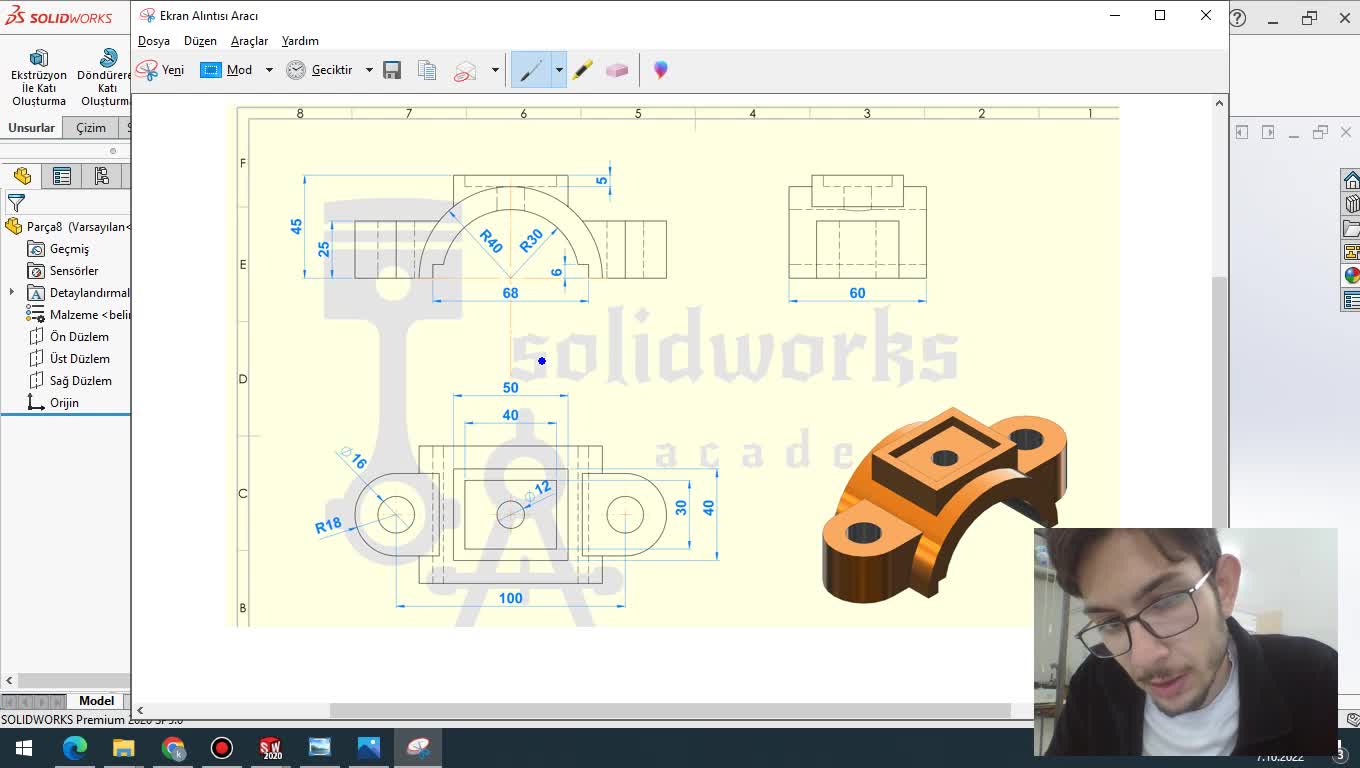Screen dimensions: 1360x768
Task: Click the left scroll arrow of the tree panel
Action: click(x=9, y=681)
